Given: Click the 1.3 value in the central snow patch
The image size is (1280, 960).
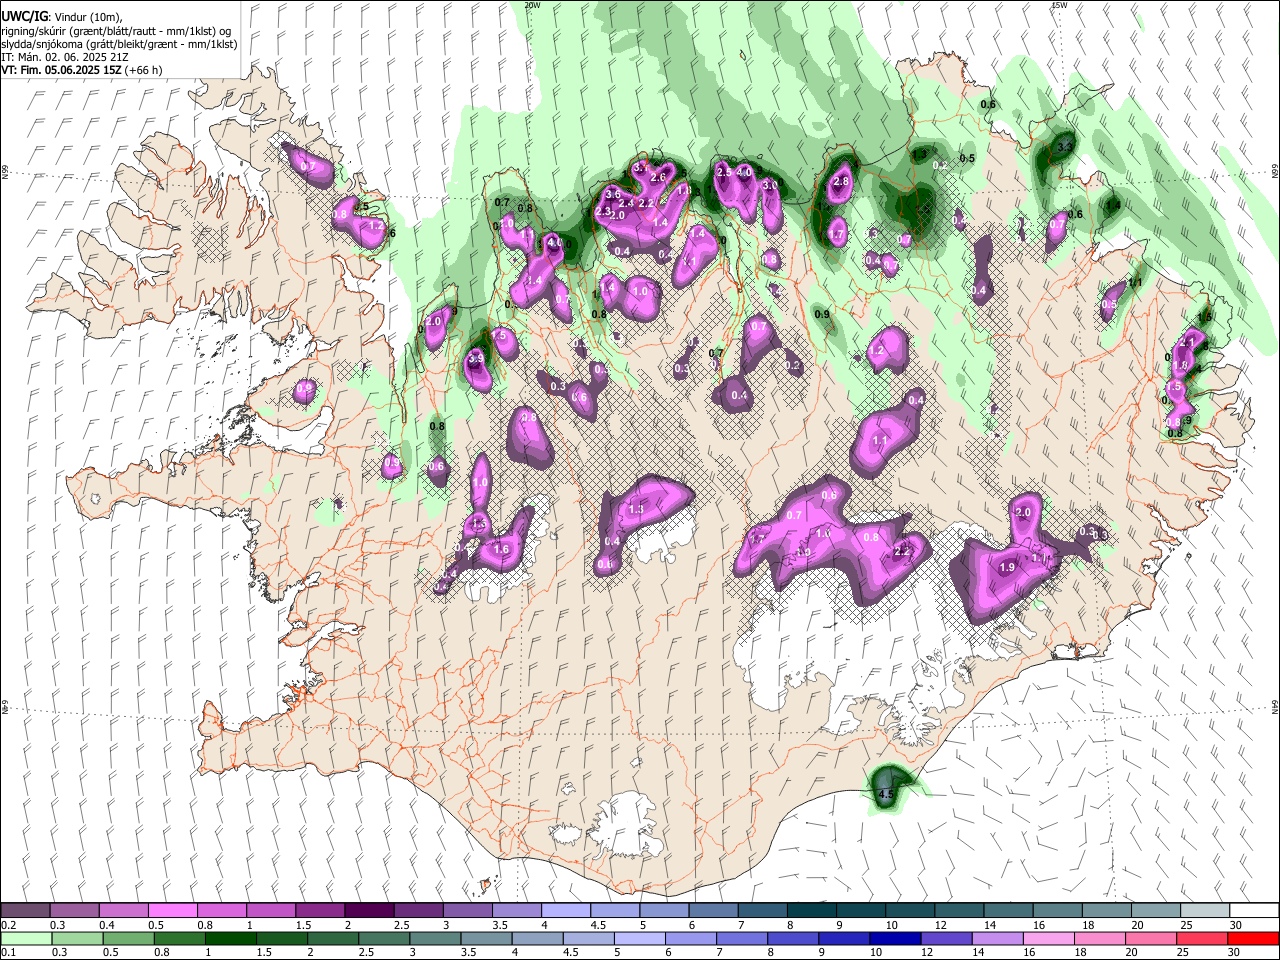Looking at the screenshot, I should coord(636,510).
